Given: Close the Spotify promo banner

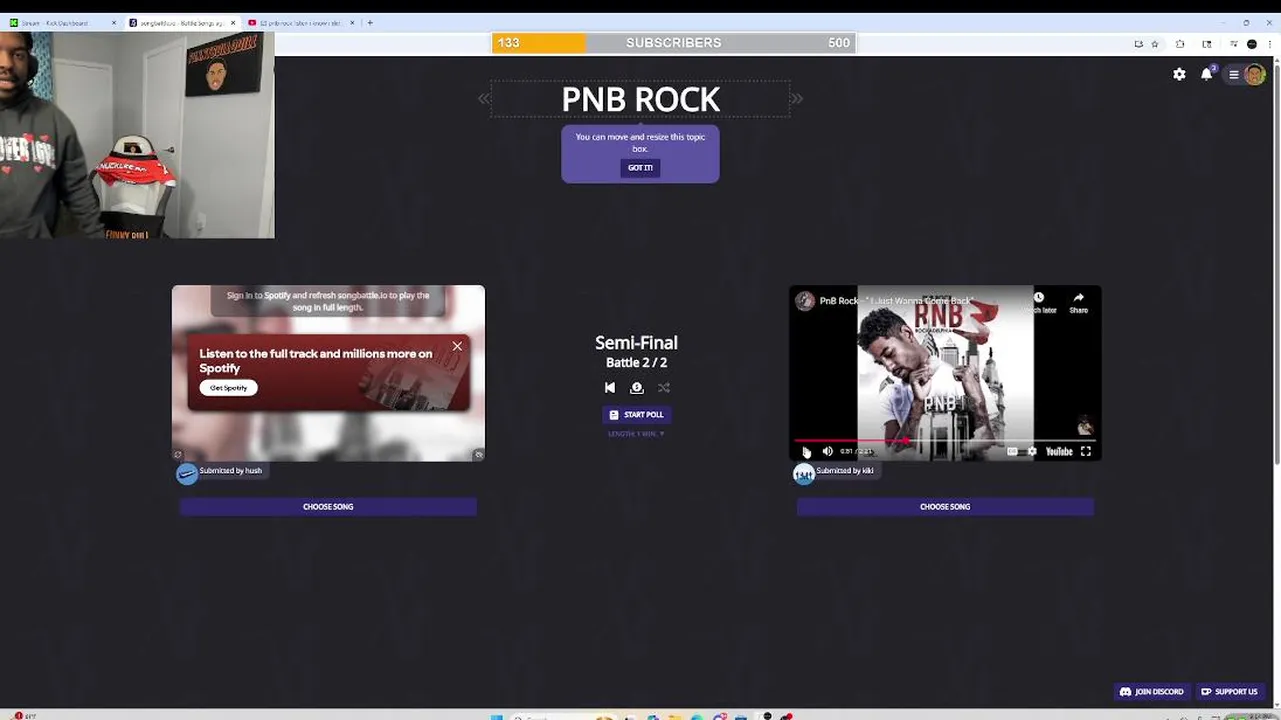Looking at the screenshot, I should click(x=457, y=346).
